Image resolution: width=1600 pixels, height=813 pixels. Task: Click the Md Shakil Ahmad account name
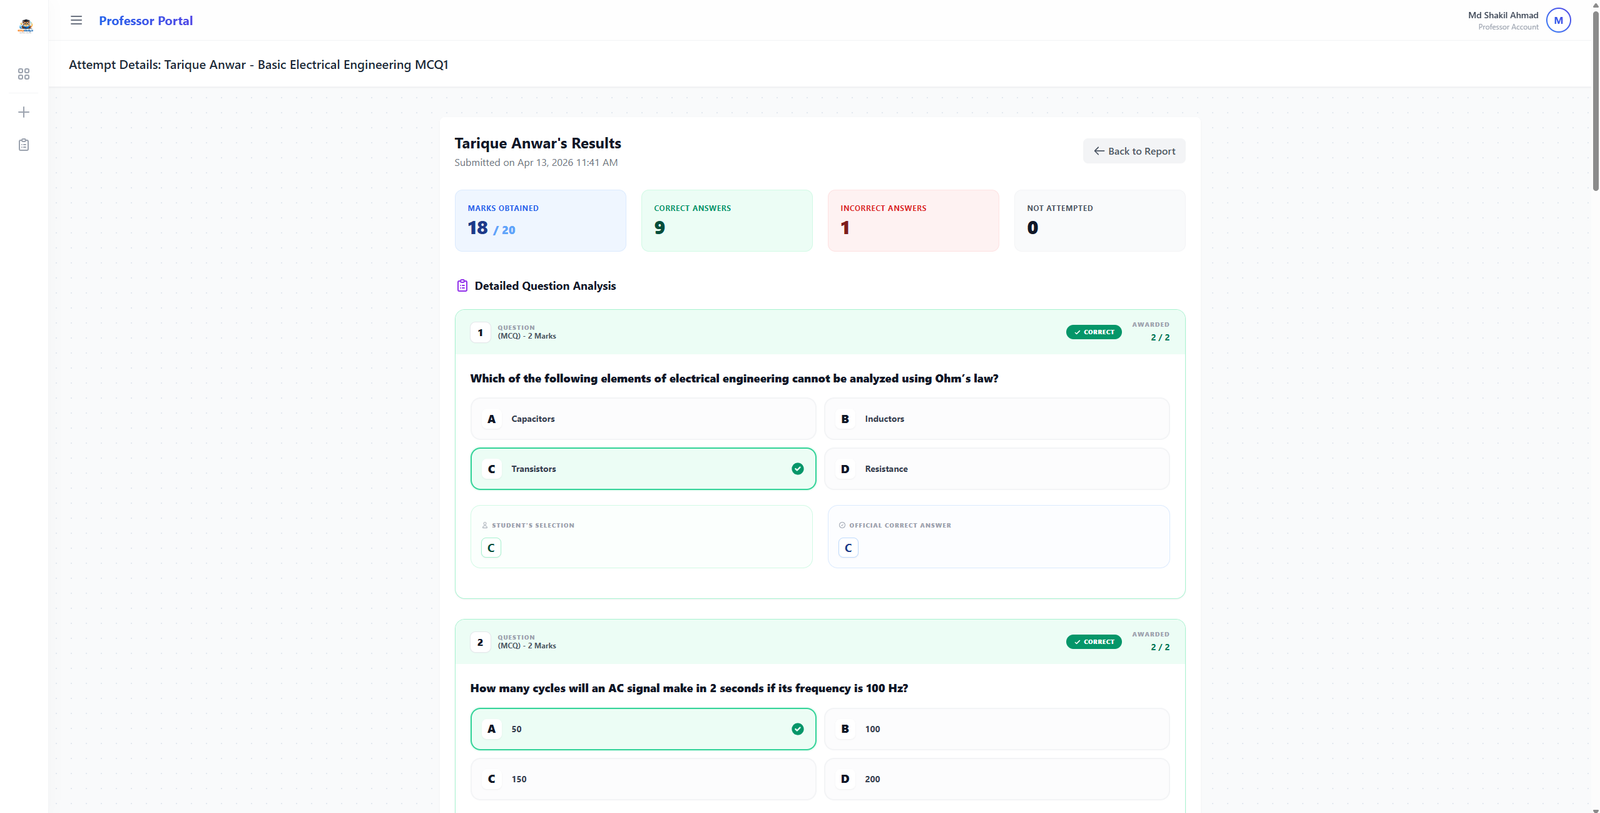pos(1502,15)
